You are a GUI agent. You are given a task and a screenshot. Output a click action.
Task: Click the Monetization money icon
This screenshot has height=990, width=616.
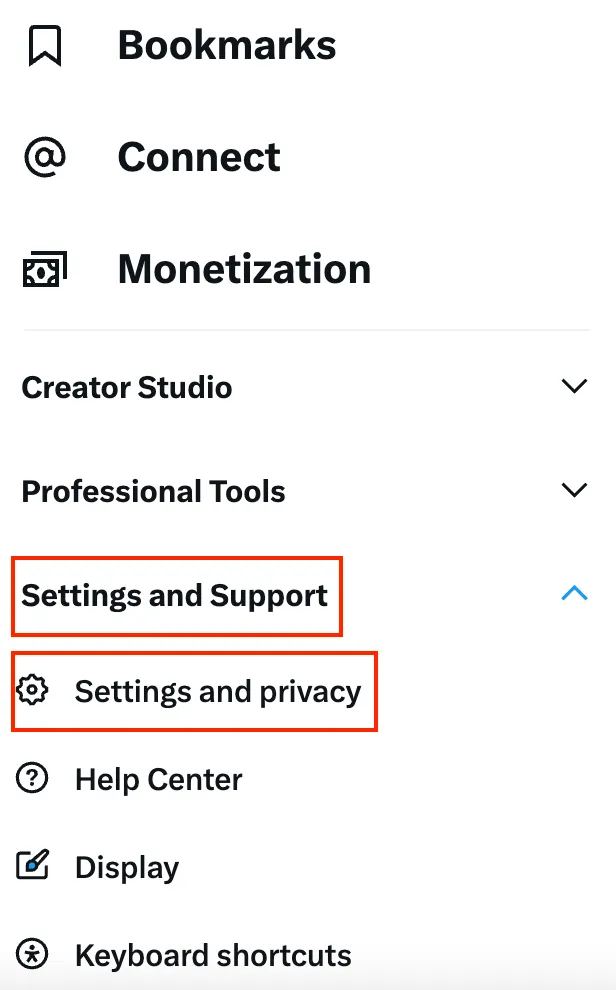[x=45, y=269]
